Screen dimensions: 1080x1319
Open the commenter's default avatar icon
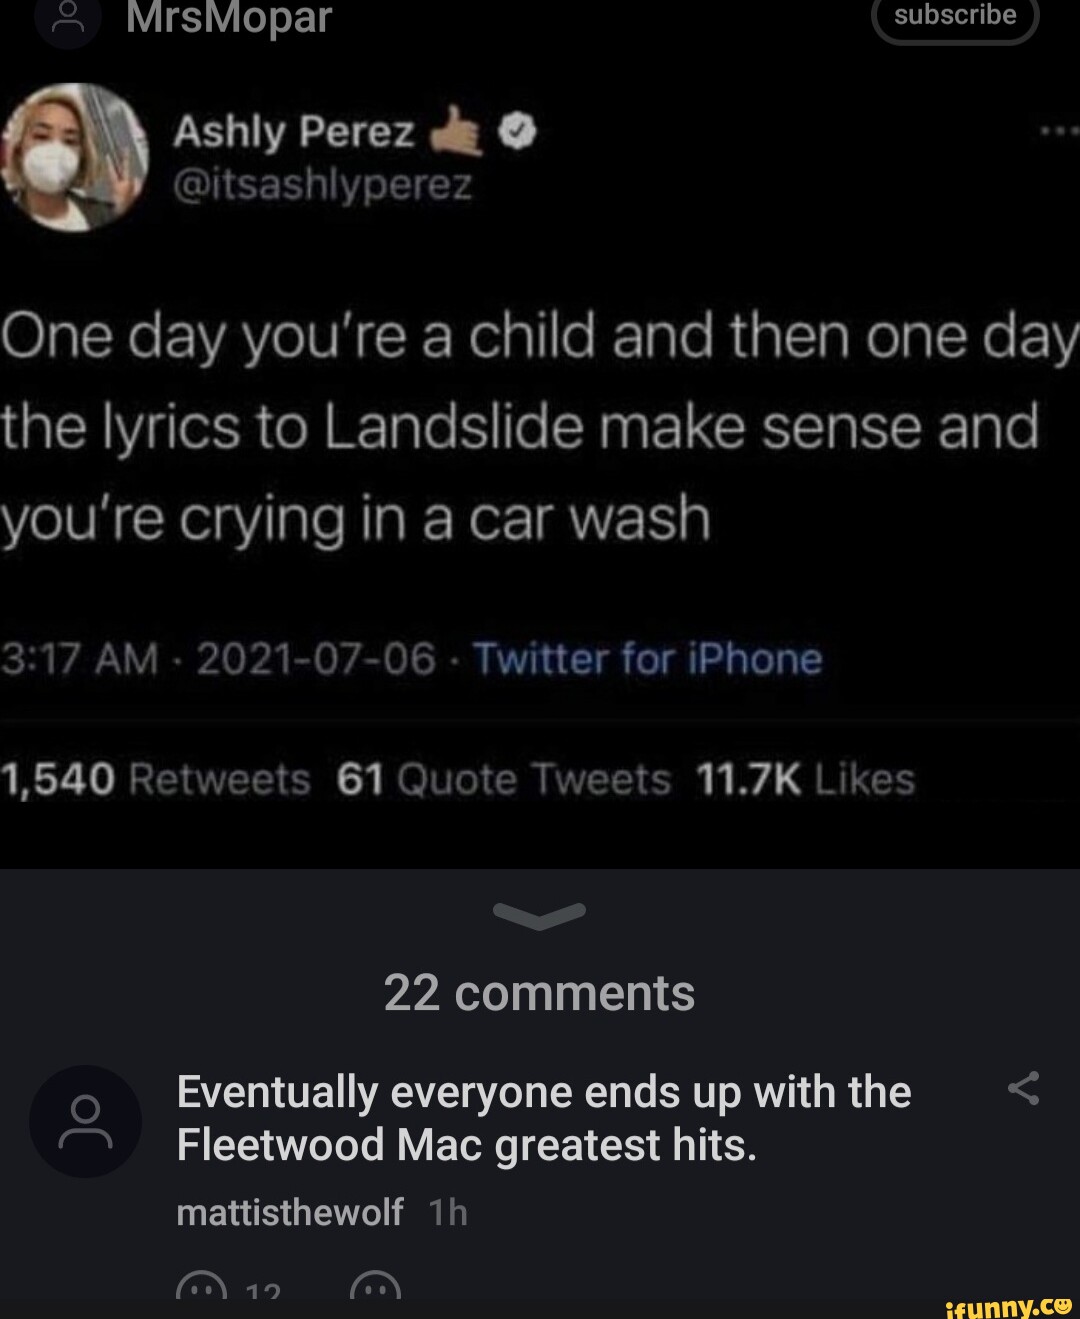(x=85, y=1121)
